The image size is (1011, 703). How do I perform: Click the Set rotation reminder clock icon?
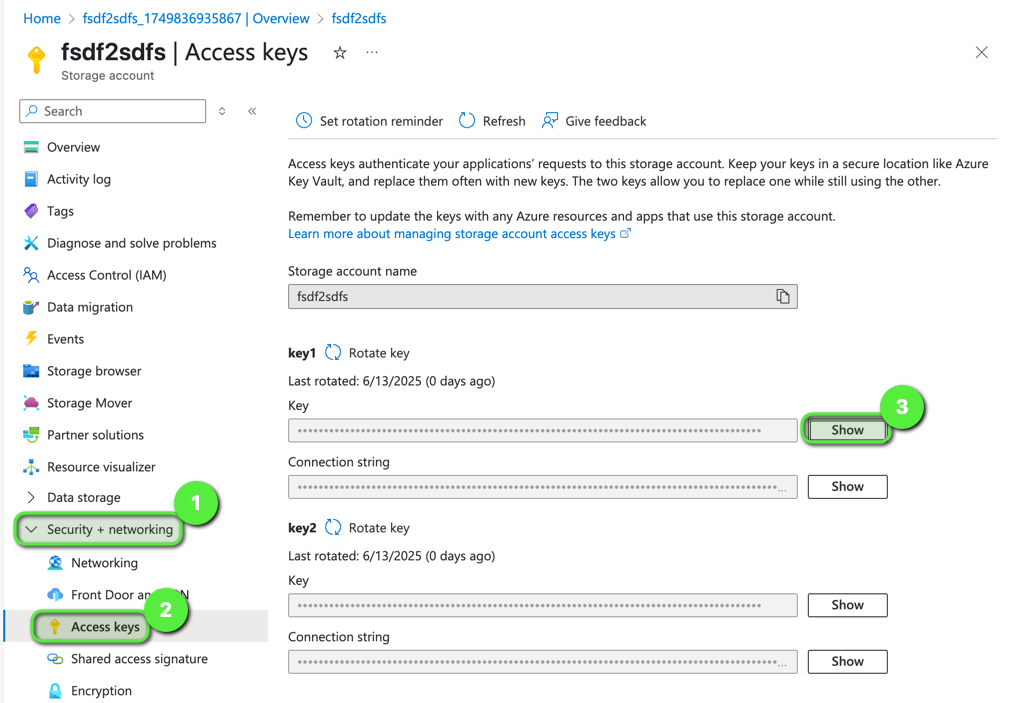[304, 121]
